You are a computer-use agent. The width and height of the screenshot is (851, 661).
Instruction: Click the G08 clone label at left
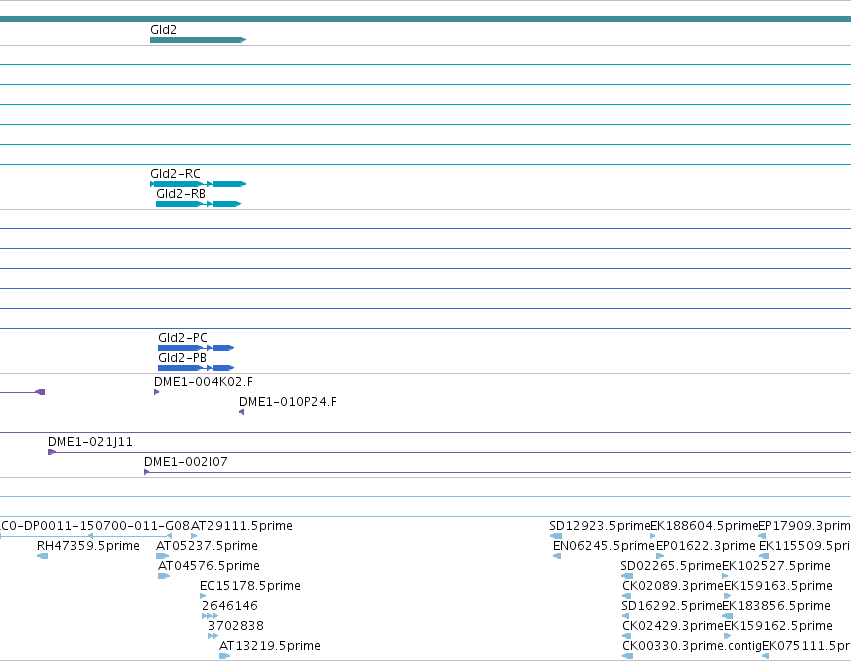pyautogui.click(x=95, y=526)
